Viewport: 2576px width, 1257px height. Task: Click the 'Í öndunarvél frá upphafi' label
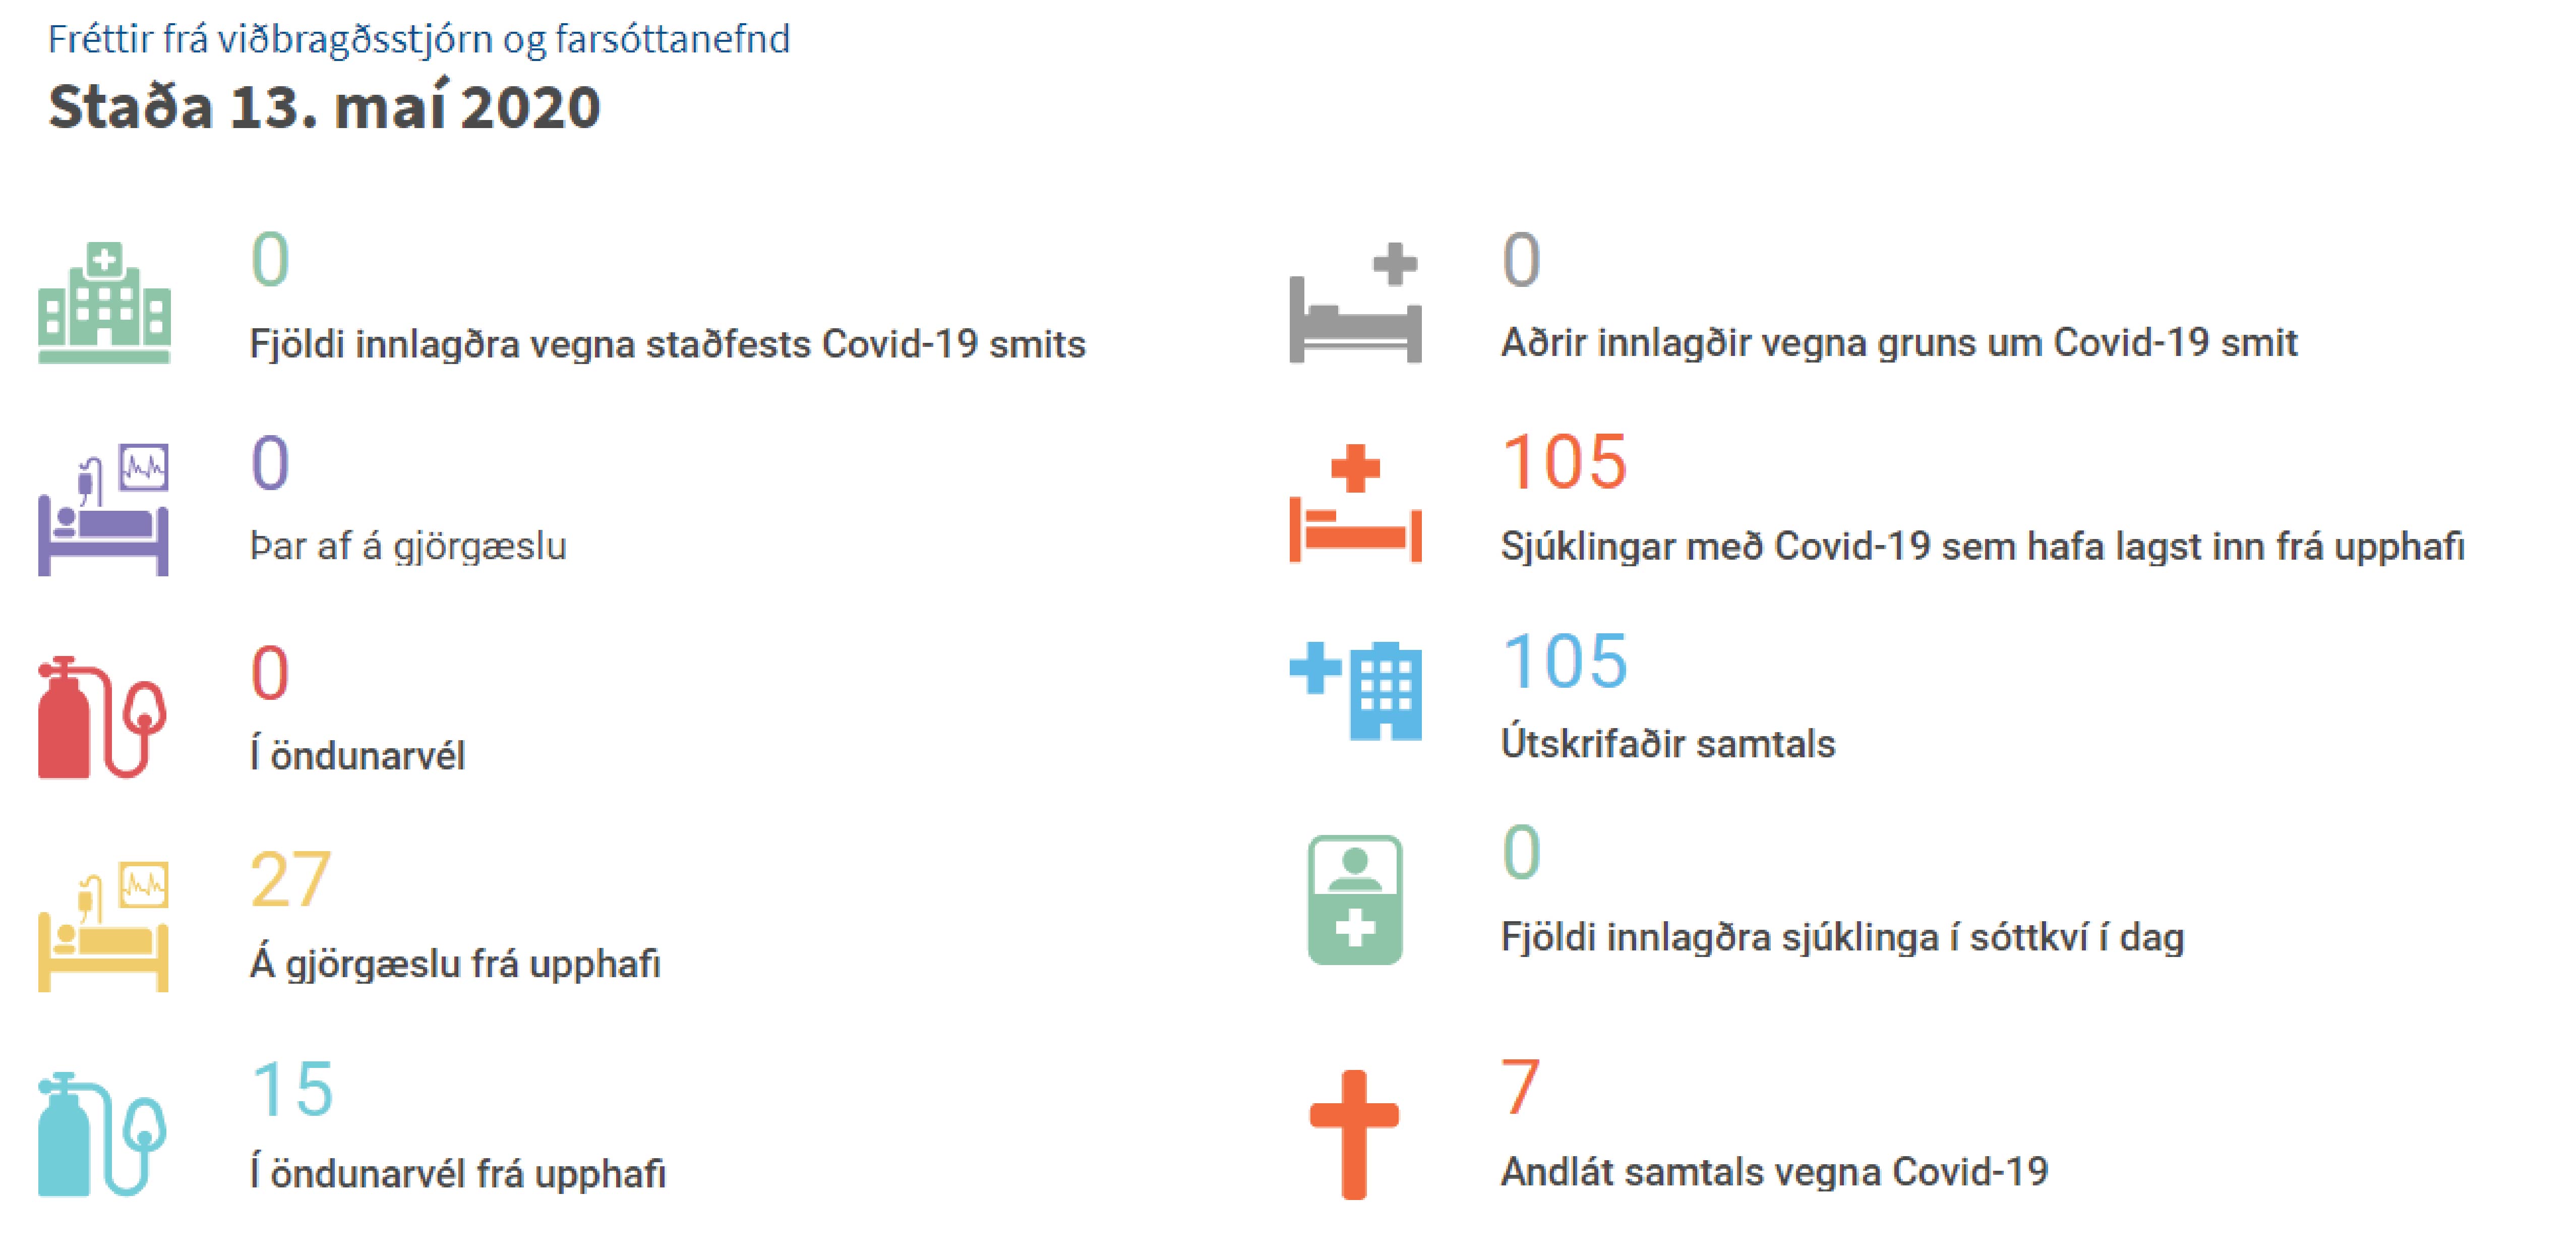pos(458,1173)
